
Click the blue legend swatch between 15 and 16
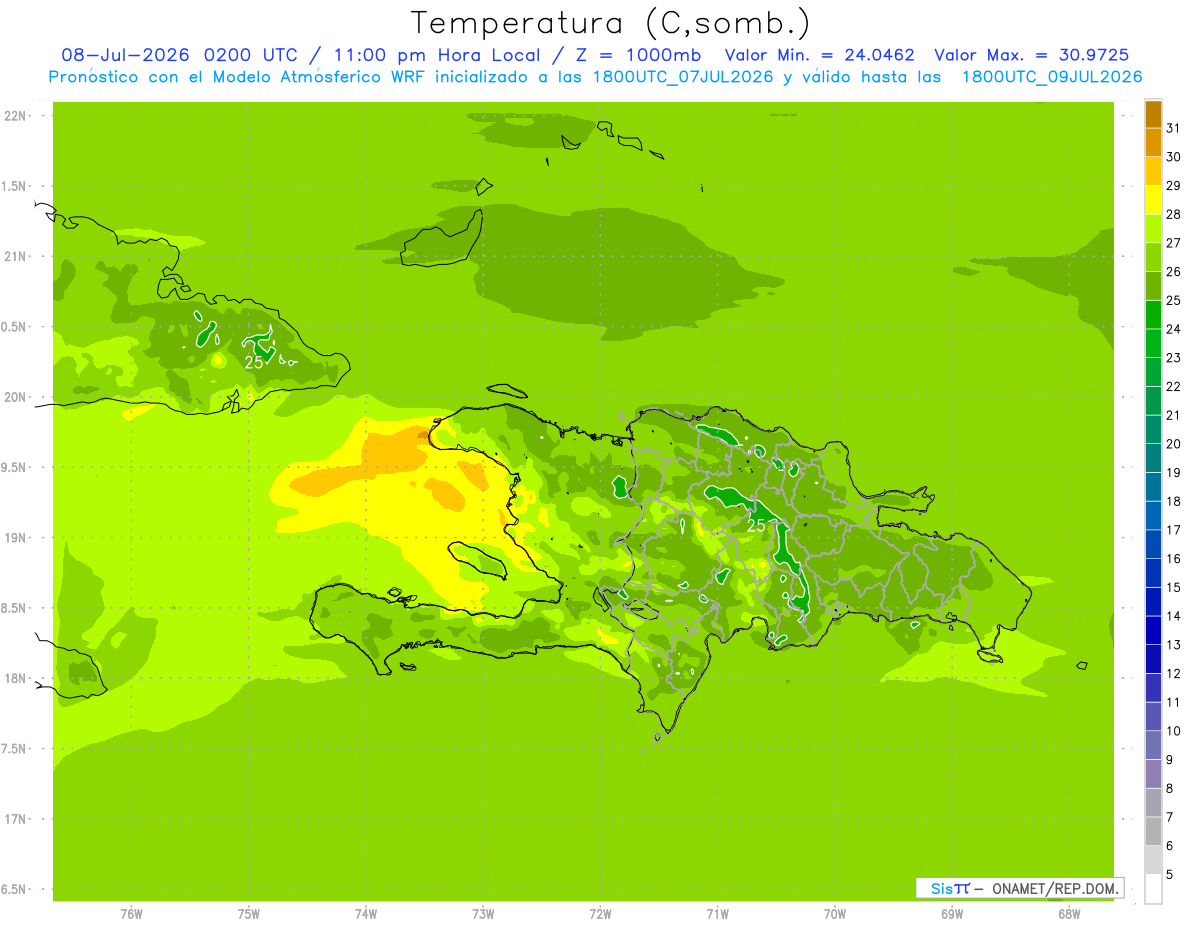tap(1153, 573)
